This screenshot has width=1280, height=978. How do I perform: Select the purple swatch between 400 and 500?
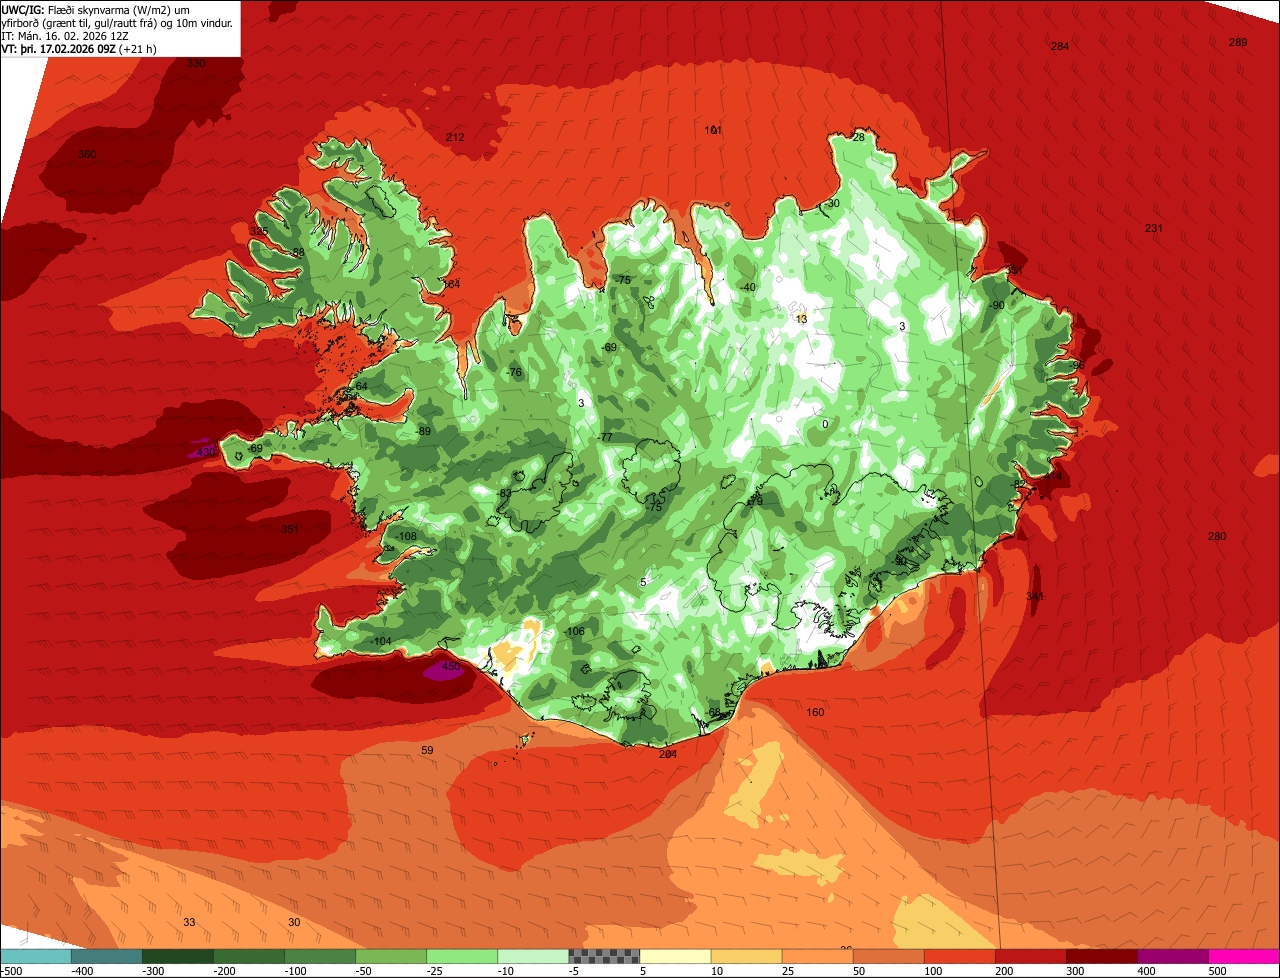coord(1173,956)
